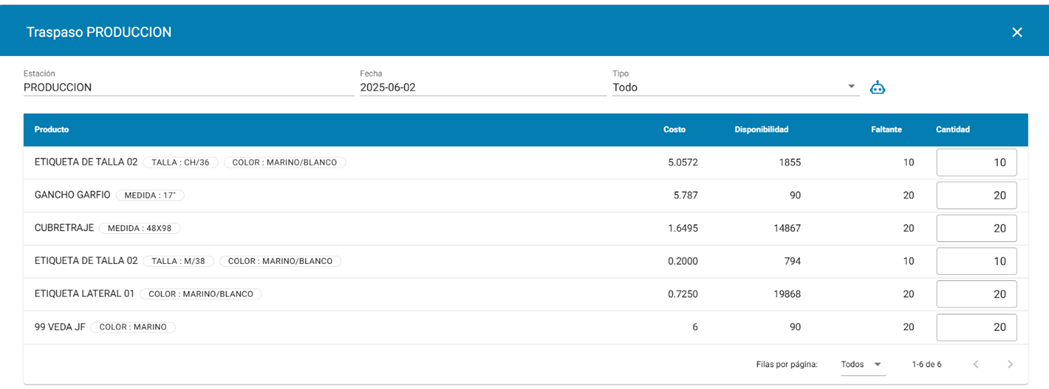
Task: Click the Estación field PRODUCCION
Action: click(x=189, y=88)
